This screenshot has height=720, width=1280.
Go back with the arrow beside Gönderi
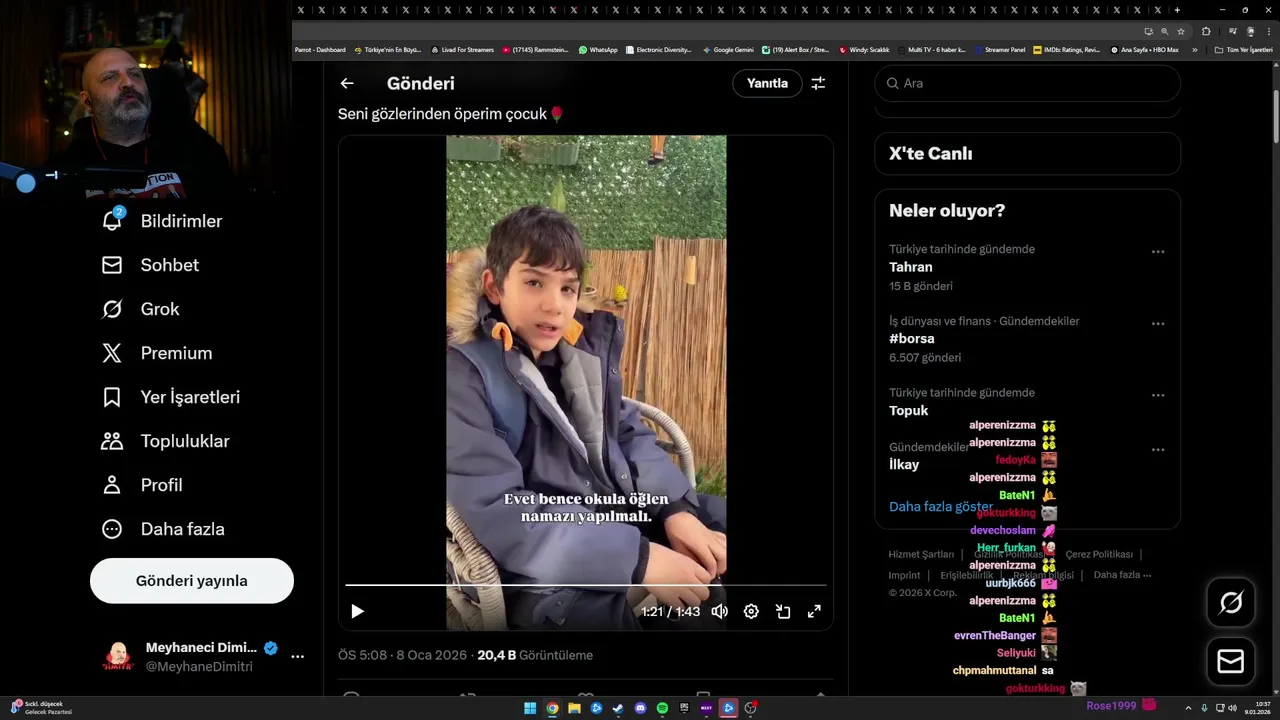347,84
